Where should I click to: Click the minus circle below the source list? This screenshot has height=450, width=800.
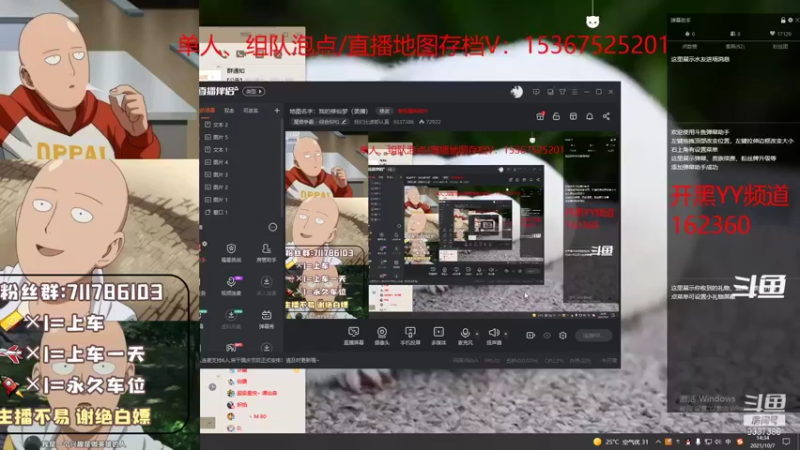click(x=273, y=227)
